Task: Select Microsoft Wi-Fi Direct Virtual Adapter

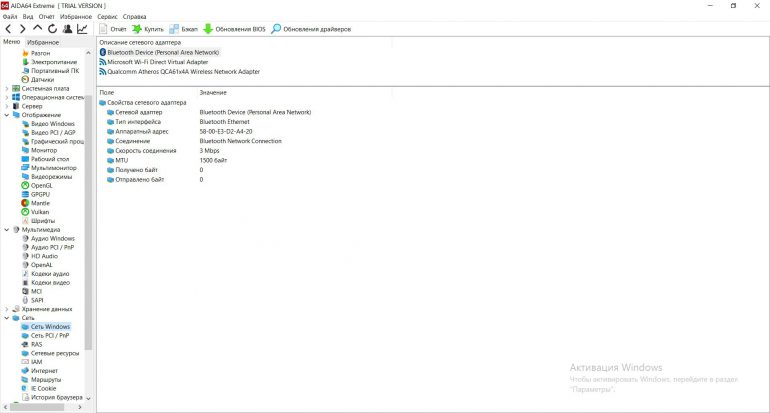Action: (x=154, y=62)
